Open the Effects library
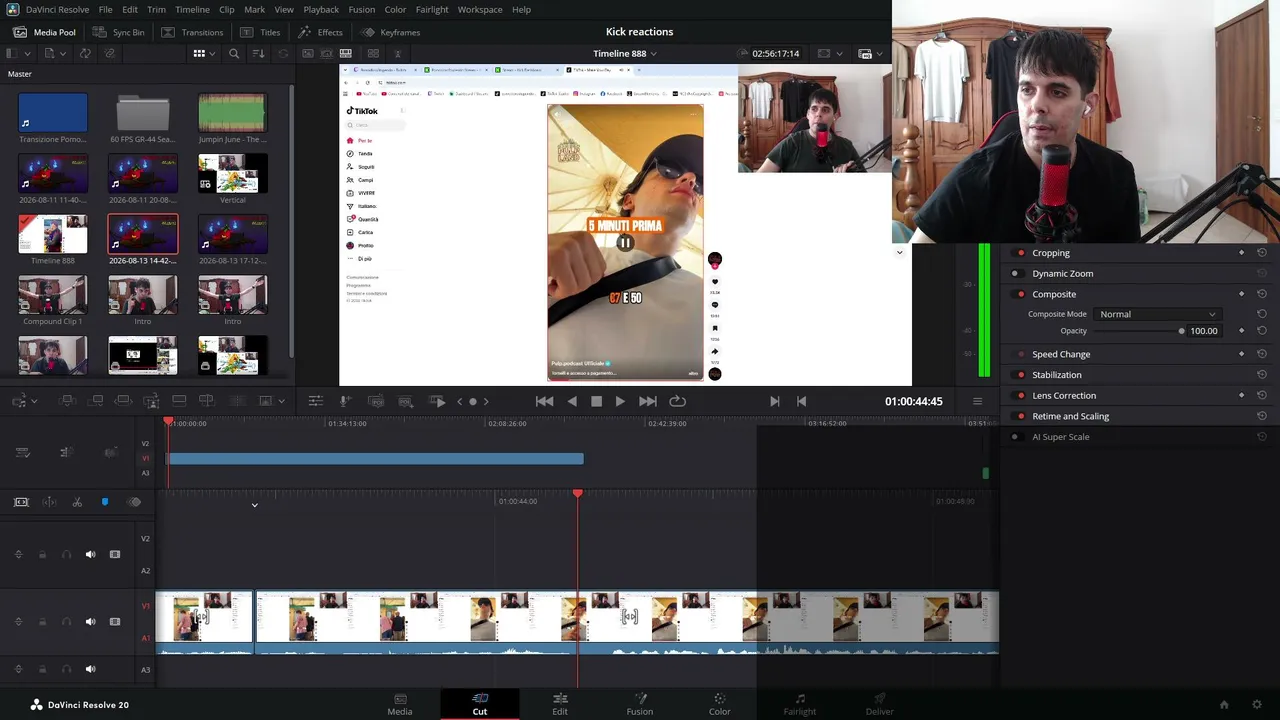 (320, 32)
